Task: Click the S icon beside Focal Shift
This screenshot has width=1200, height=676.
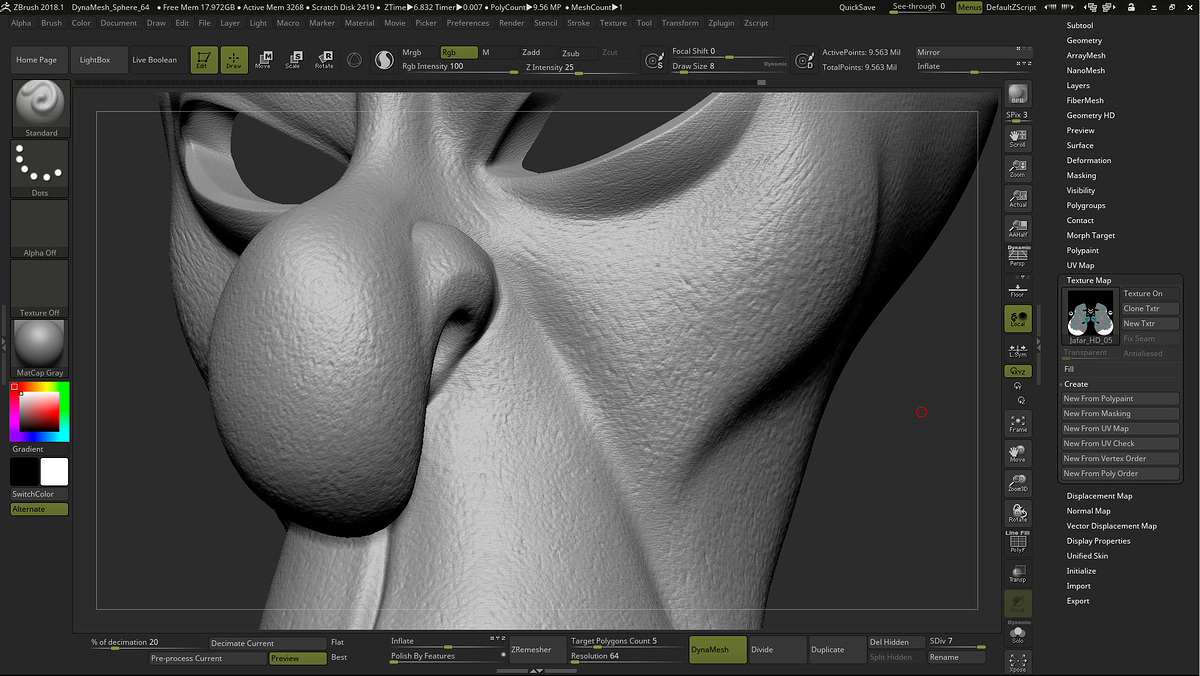Action: pos(654,61)
